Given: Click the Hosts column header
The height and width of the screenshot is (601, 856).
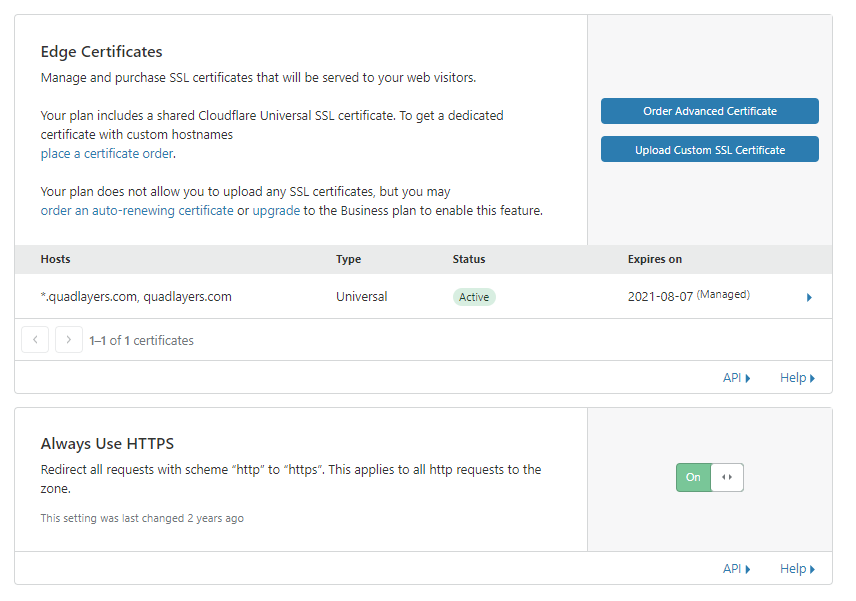Looking at the screenshot, I should (x=56, y=259).
